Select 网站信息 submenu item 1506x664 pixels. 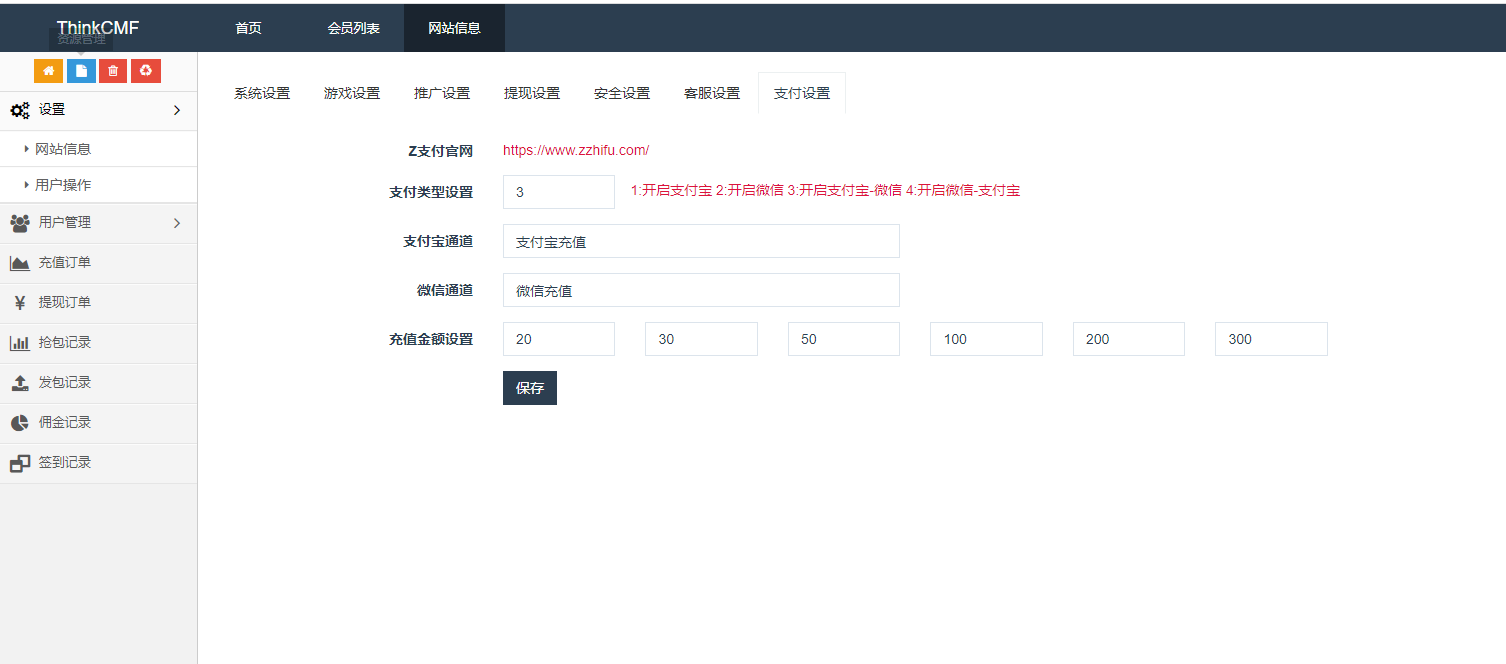tap(63, 149)
